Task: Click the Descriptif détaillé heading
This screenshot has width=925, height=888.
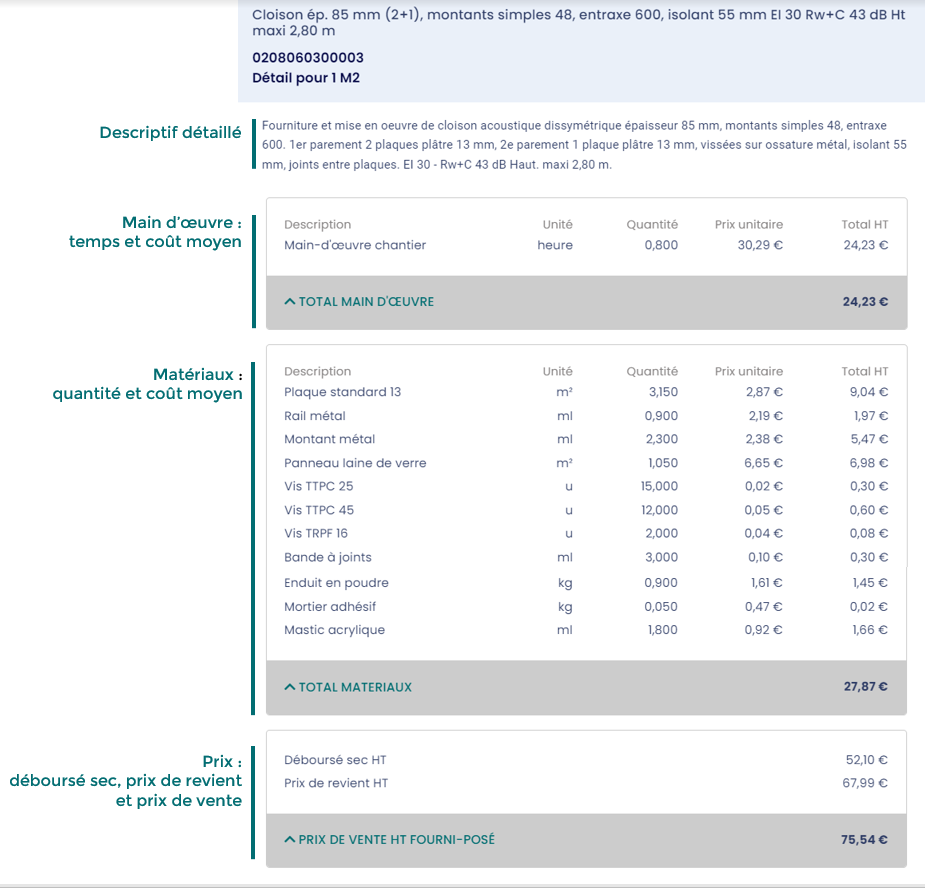Action: [x=170, y=133]
